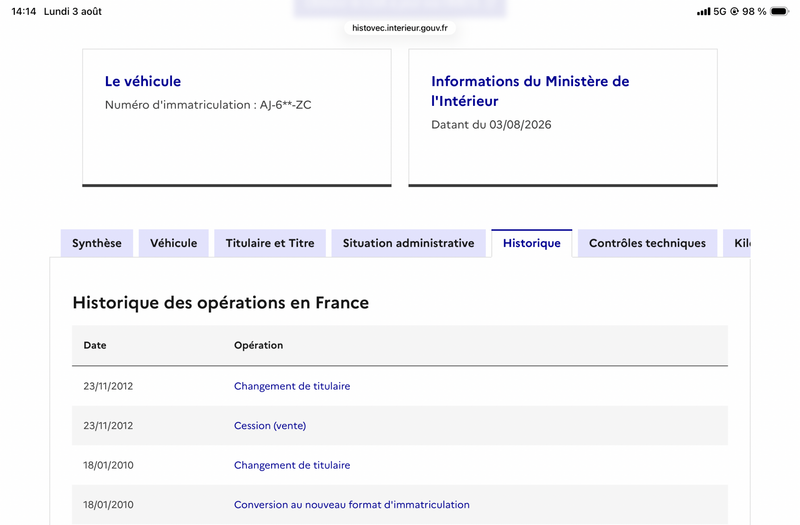Screen dimensions: 800x525
Task: Click the Cession (vente) operation link
Action: pyautogui.click(x=270, y=426)
